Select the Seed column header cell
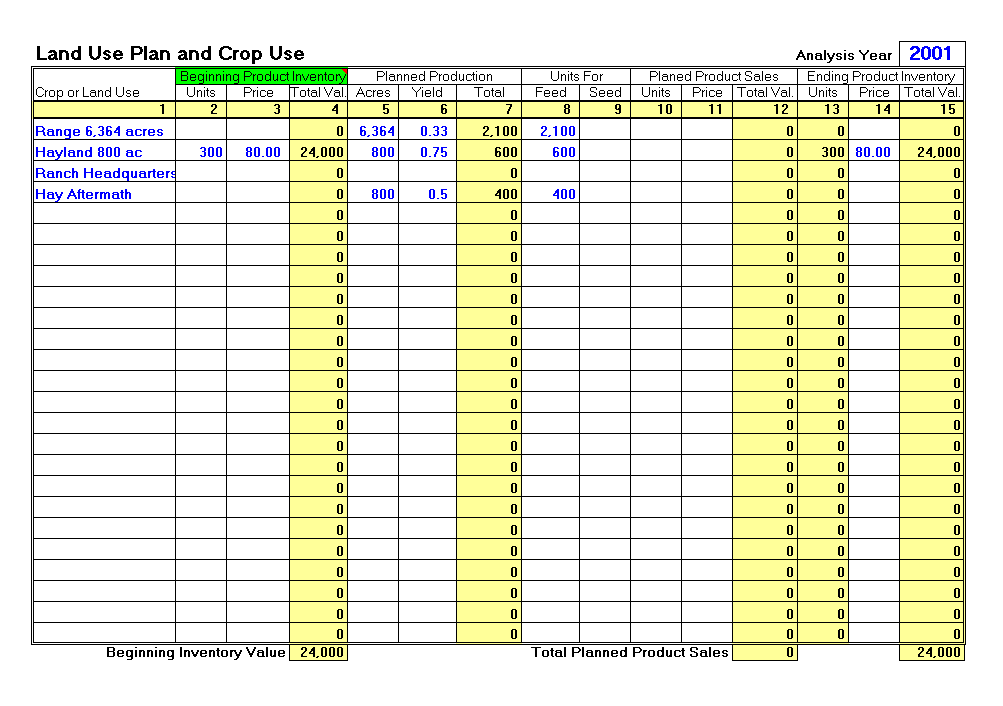The image size is (1003, 706). pos(604,90)
